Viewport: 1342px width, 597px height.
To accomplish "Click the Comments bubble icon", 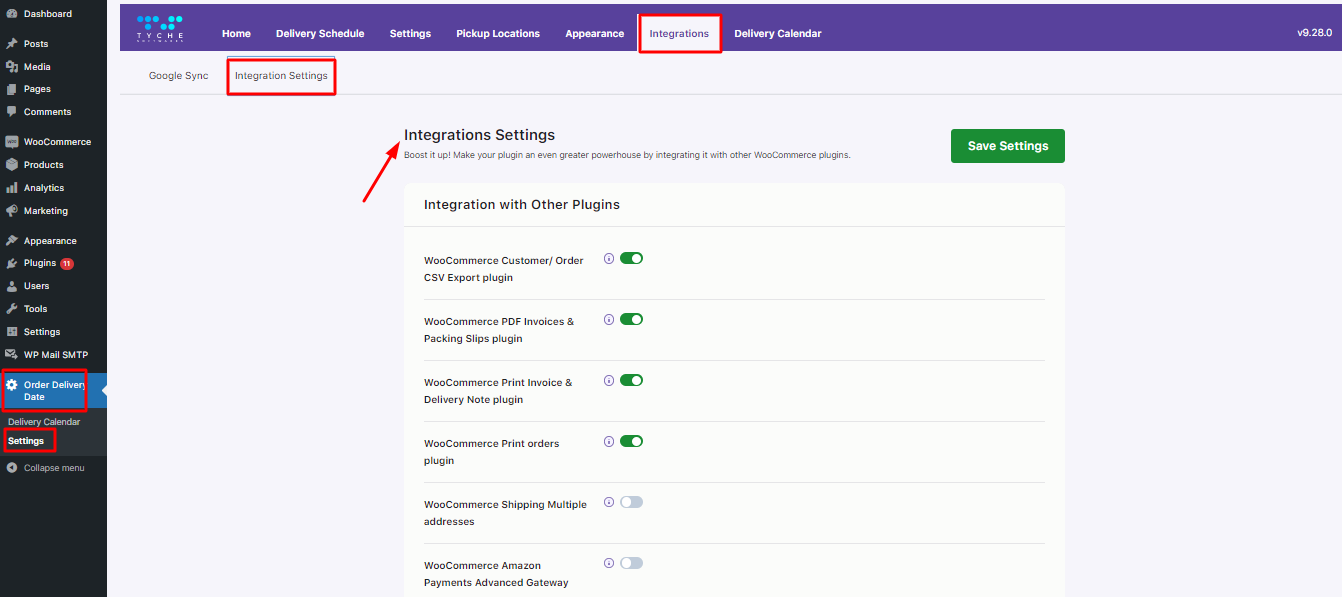I will pos(12,112).
